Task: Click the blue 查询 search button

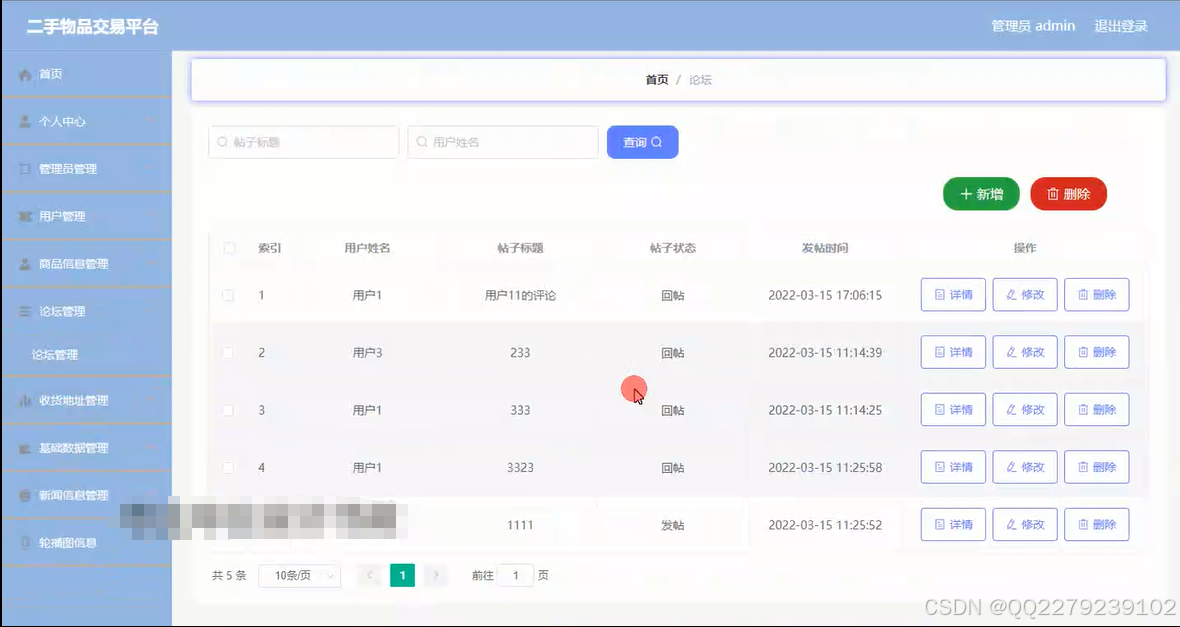Action: pos(642,142)
